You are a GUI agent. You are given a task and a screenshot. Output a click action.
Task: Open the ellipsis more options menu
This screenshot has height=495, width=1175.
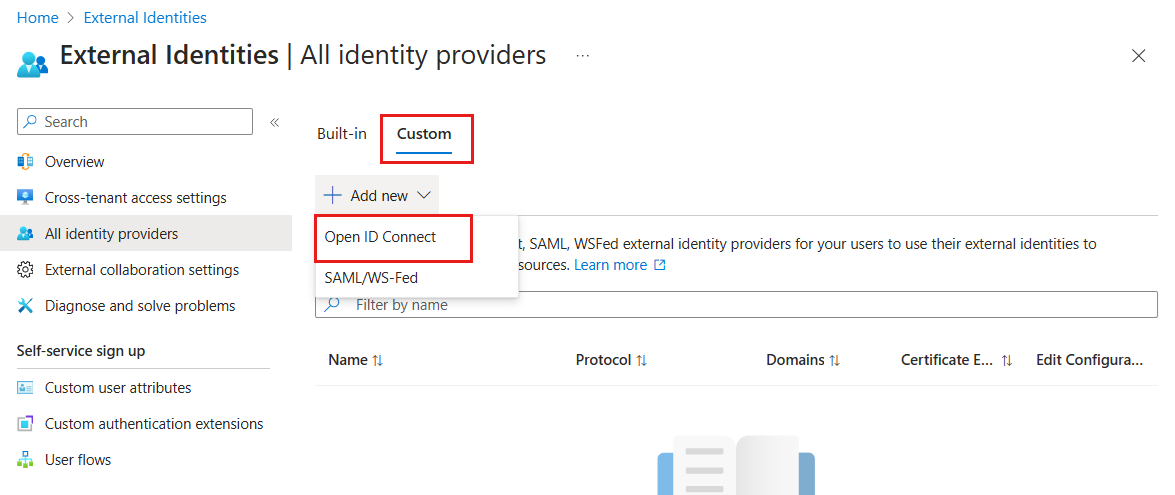point(583,55)
